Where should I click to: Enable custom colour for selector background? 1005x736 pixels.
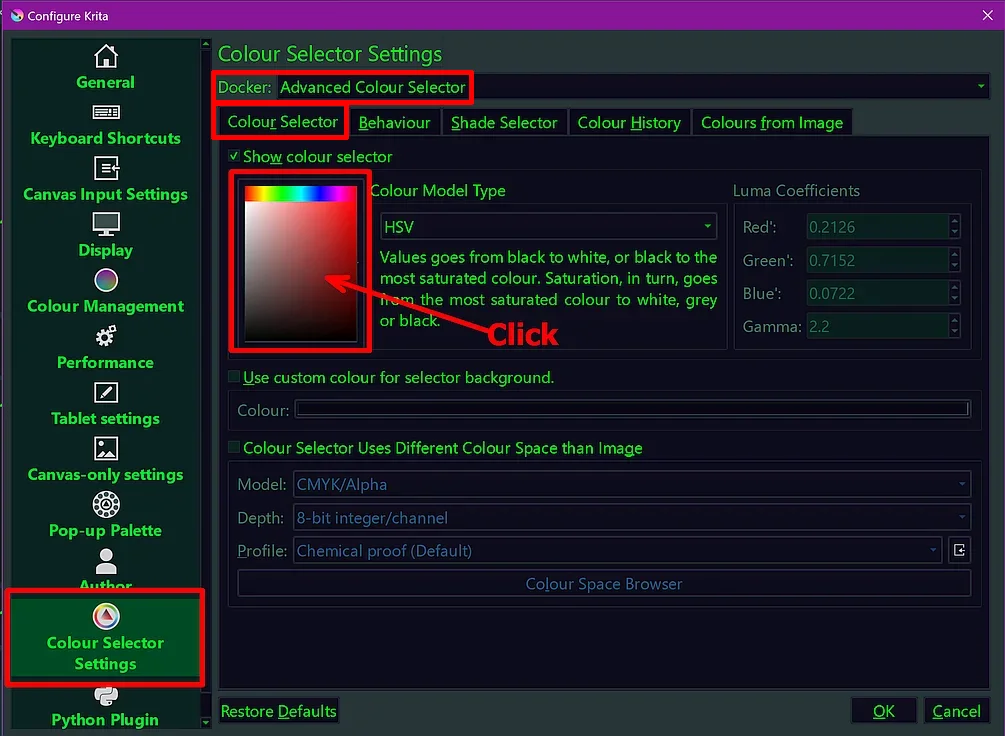(x=234, y=377)
